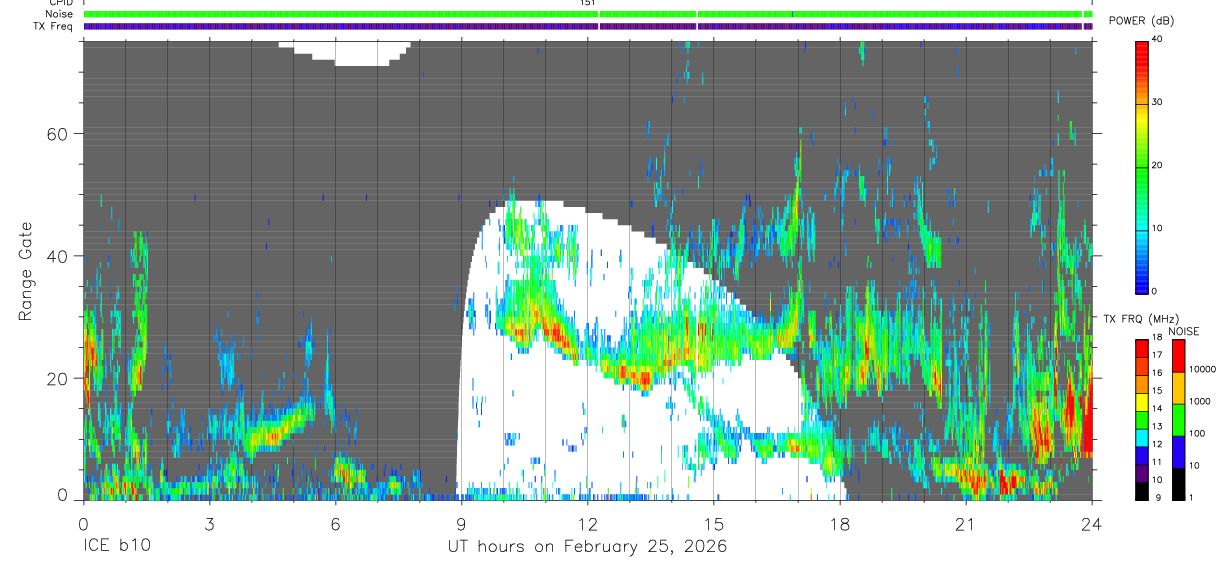Click the power color bar gradient
The image size is (1228, 567).
[x=1141, y=166]
